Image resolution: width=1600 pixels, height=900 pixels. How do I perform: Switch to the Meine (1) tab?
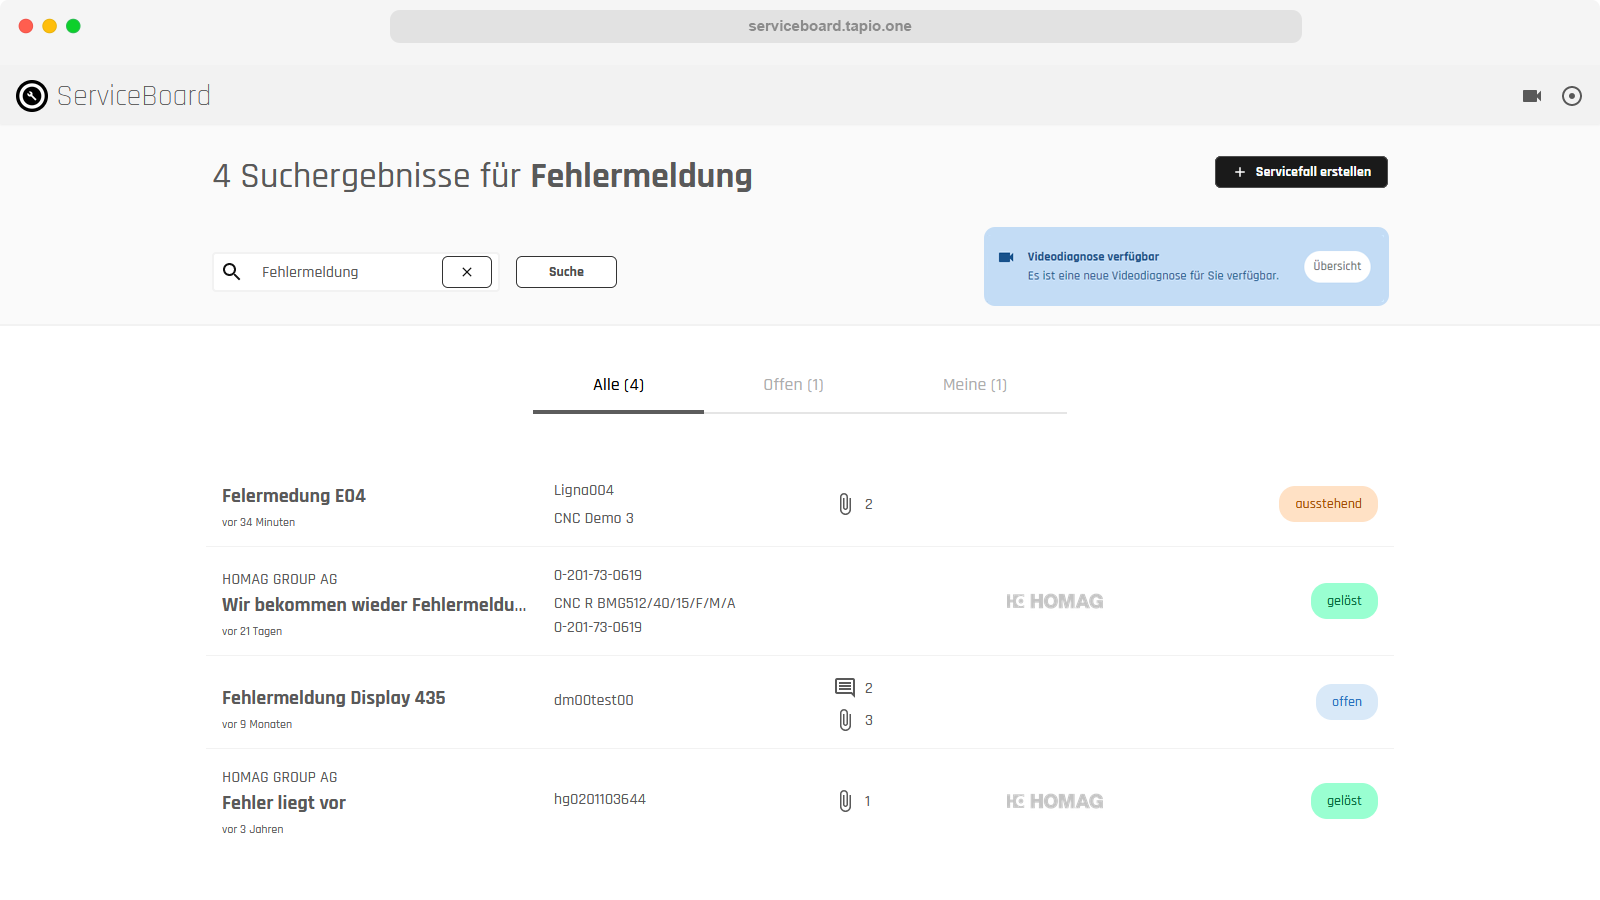pyautogui.click(x=974, y=385)
